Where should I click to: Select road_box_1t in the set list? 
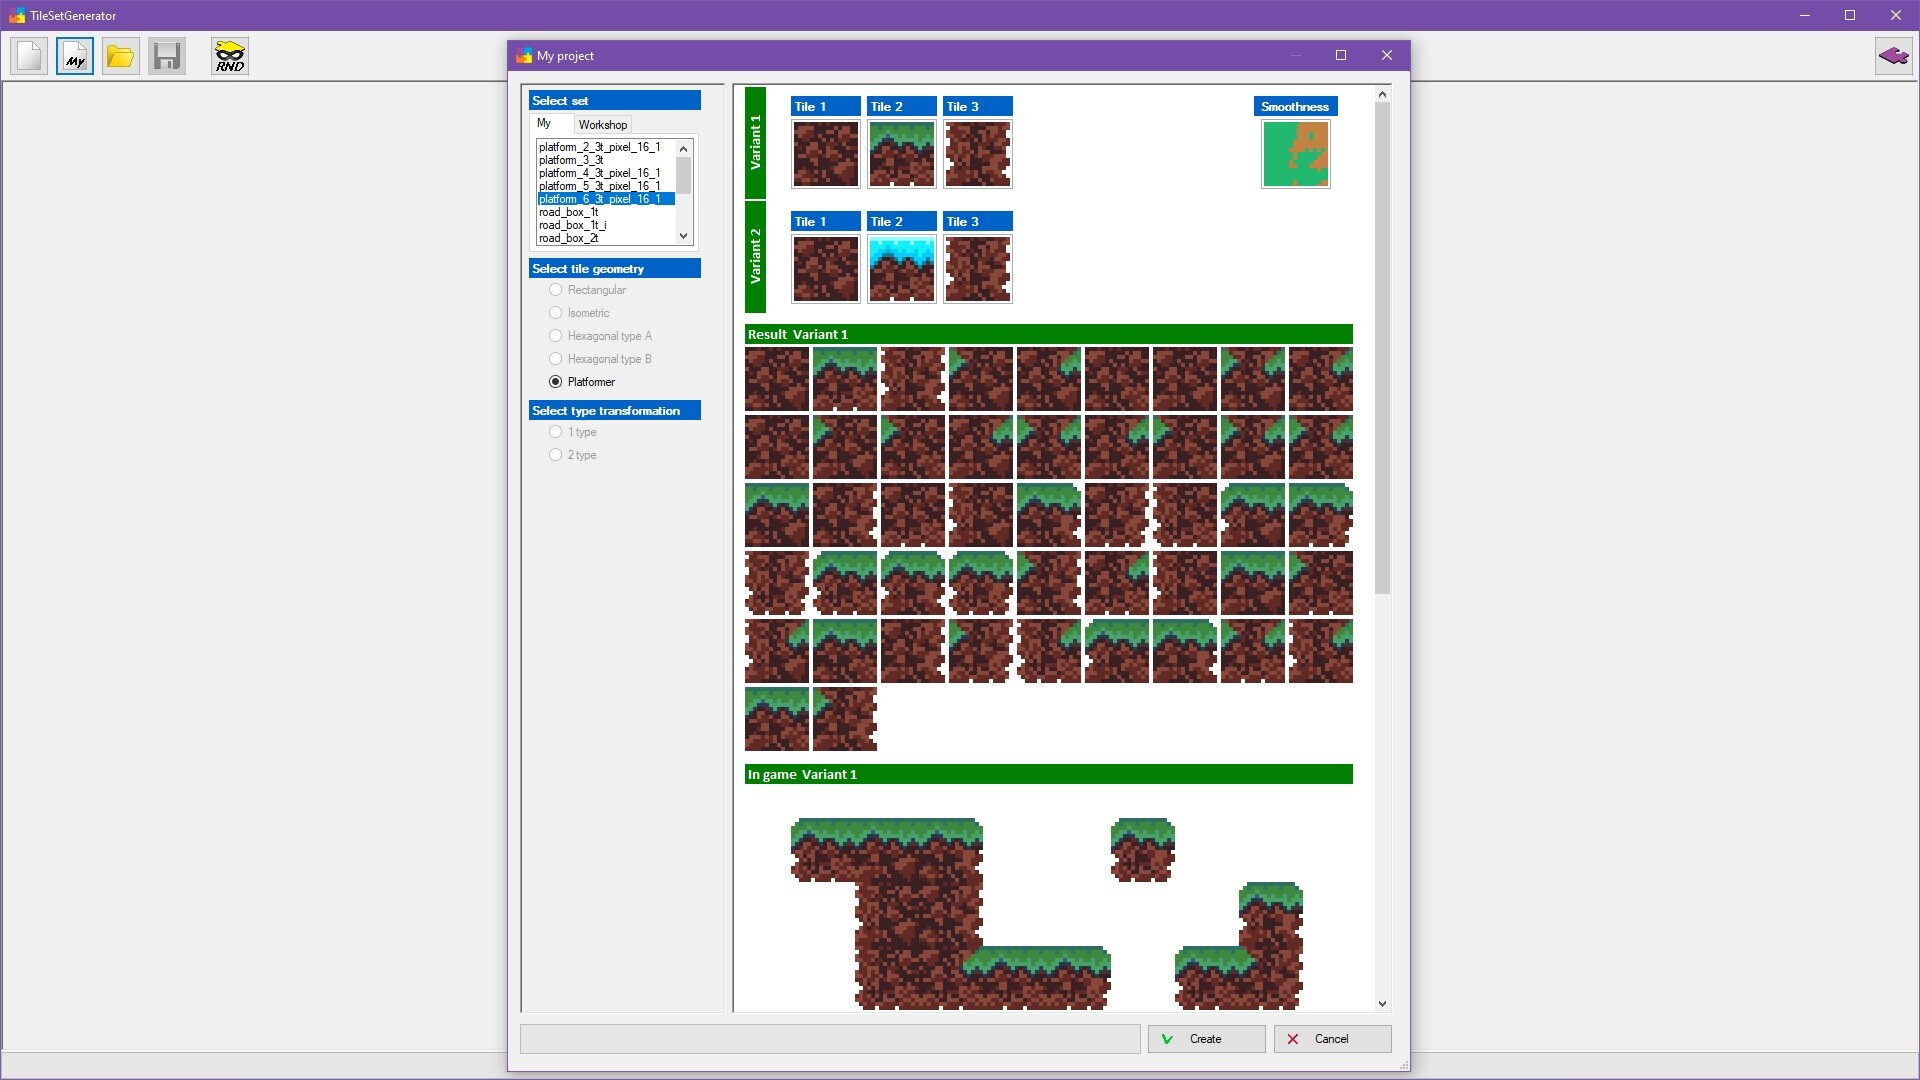[x=569, y=212]
